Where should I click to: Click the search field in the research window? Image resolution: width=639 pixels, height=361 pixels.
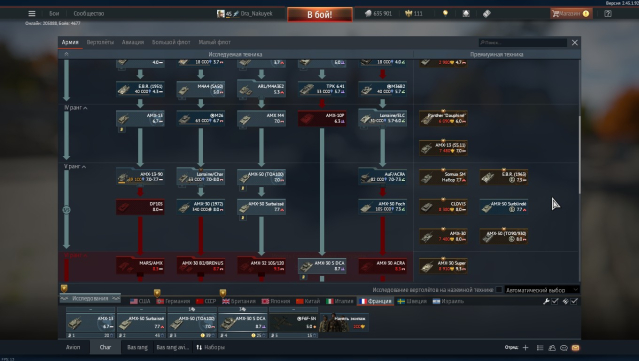coord(522,42)
